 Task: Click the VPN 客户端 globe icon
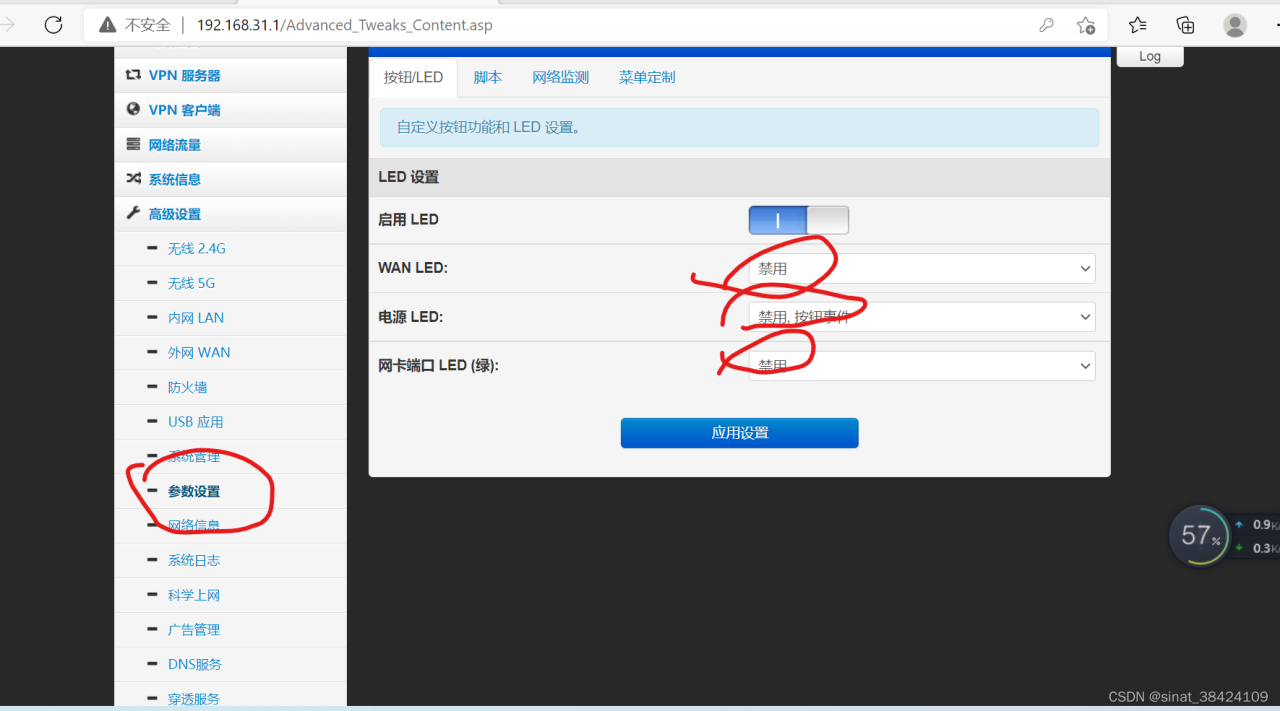click(133, 110)
